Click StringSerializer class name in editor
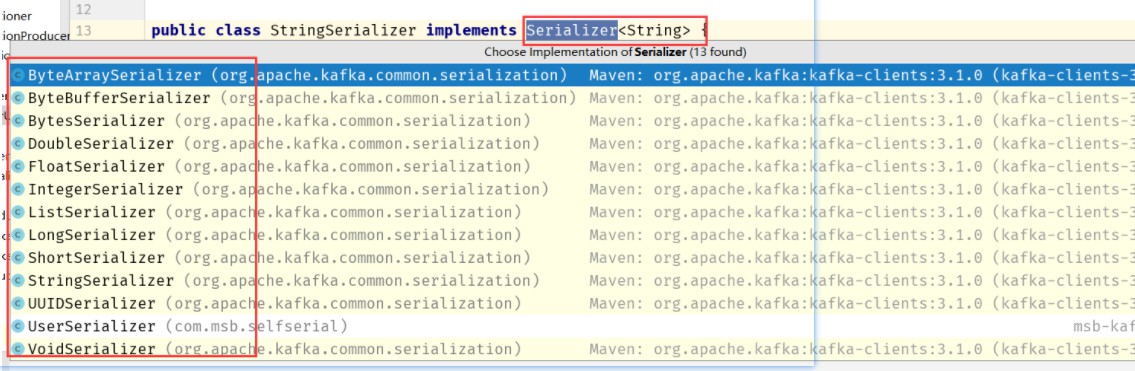This screenshot has width=1135, height=371. 343,30
